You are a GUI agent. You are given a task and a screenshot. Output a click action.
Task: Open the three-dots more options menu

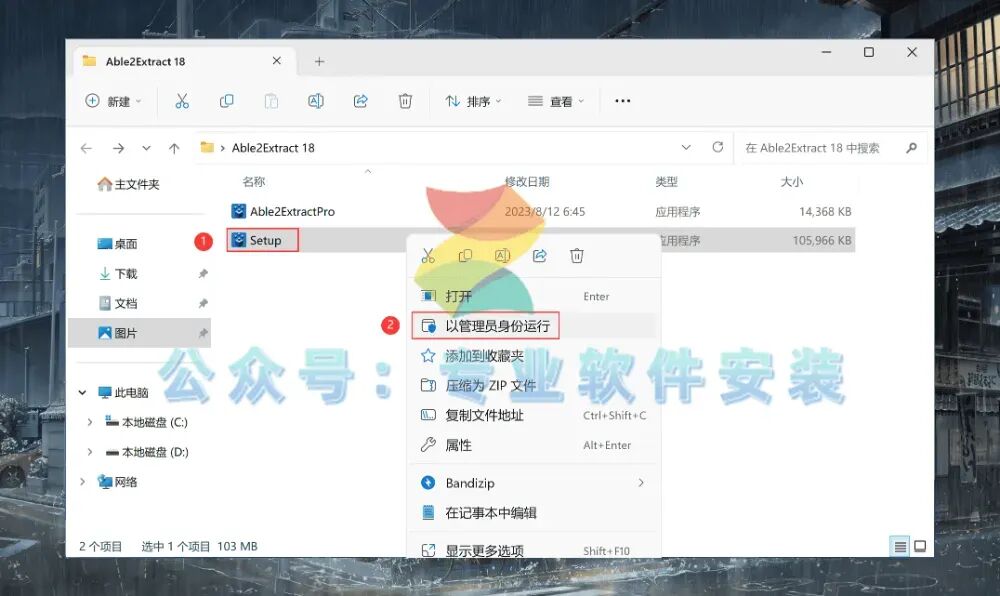pyautogui.click(x=622, y=101)
